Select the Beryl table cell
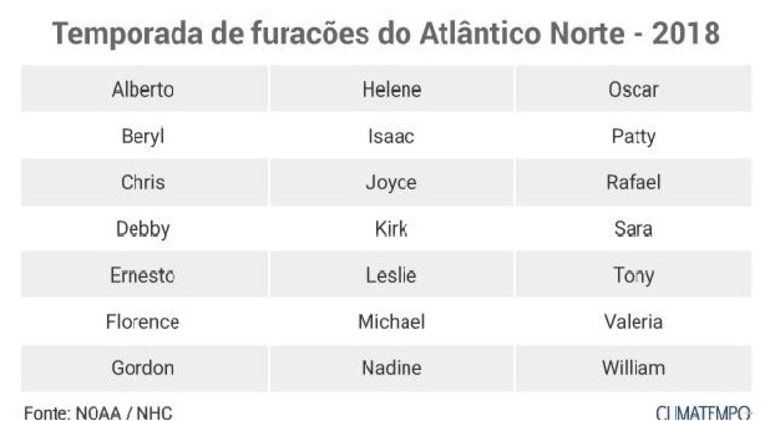 pos(144,136)
